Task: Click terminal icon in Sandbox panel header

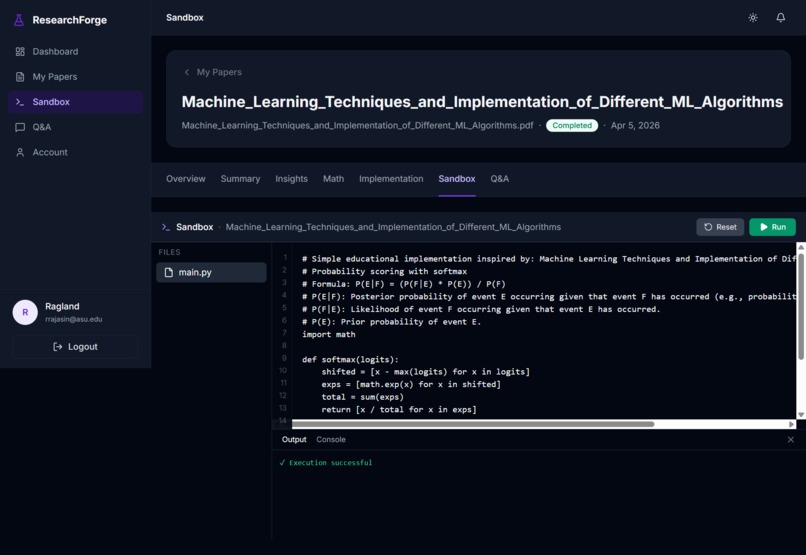Action: [166, 227]
